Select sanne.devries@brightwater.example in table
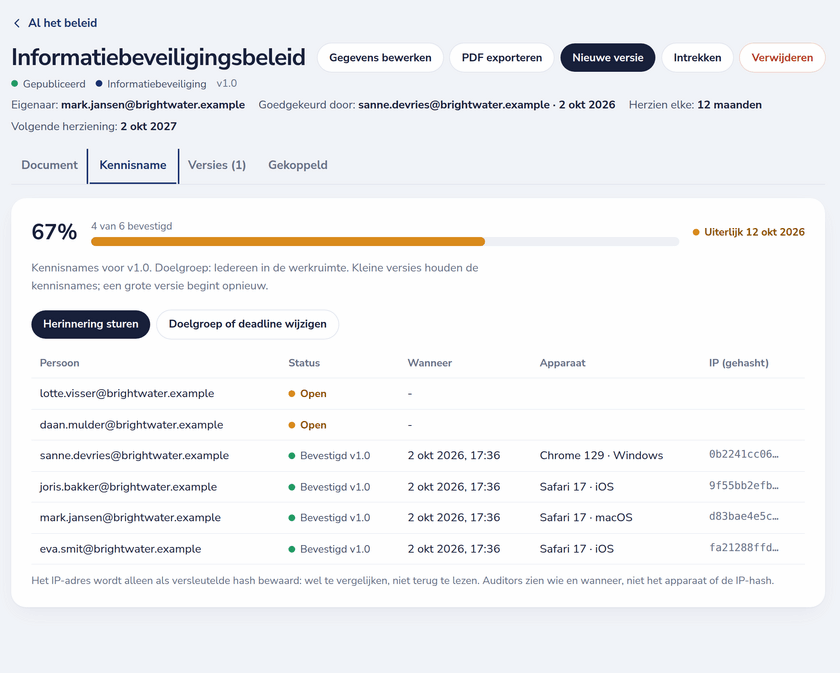Viewport: 840px width, 673px height. click(x=134, y=455)
